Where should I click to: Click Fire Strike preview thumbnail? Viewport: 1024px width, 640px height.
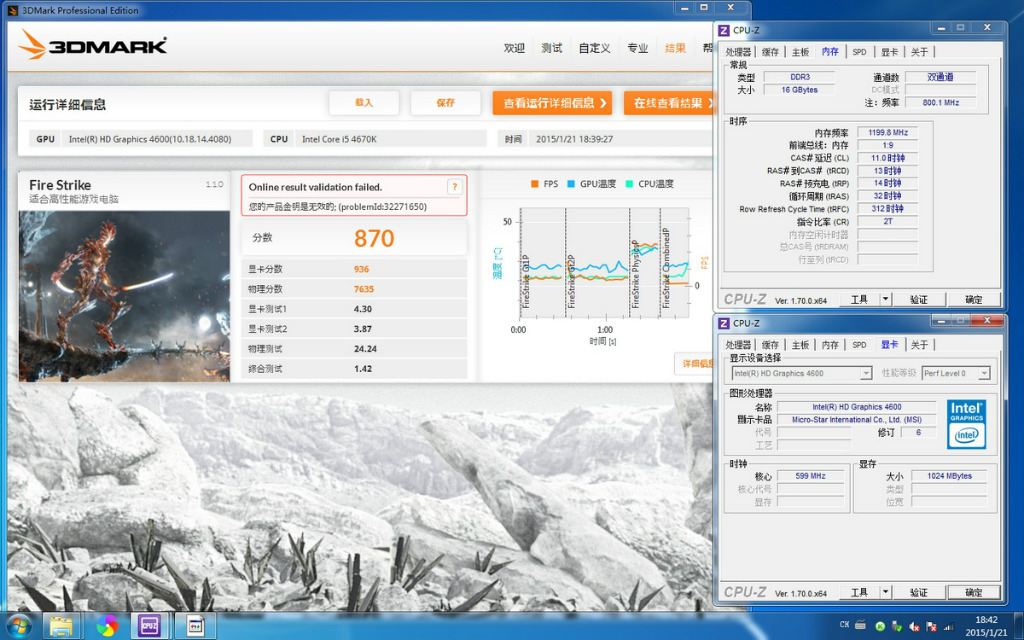click(x=125, y=296)
